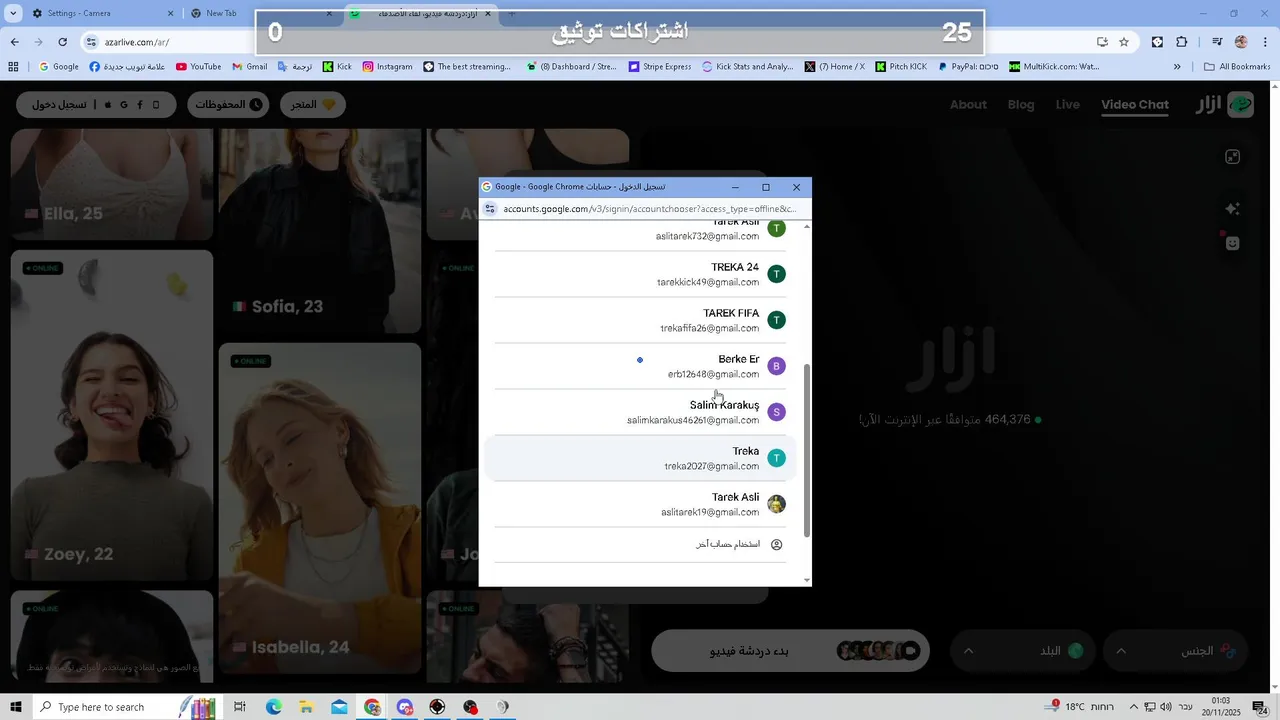The width and height of the screenshot is (1280, 720).
Task: Reload the page
Action: (x=62, y=42)
